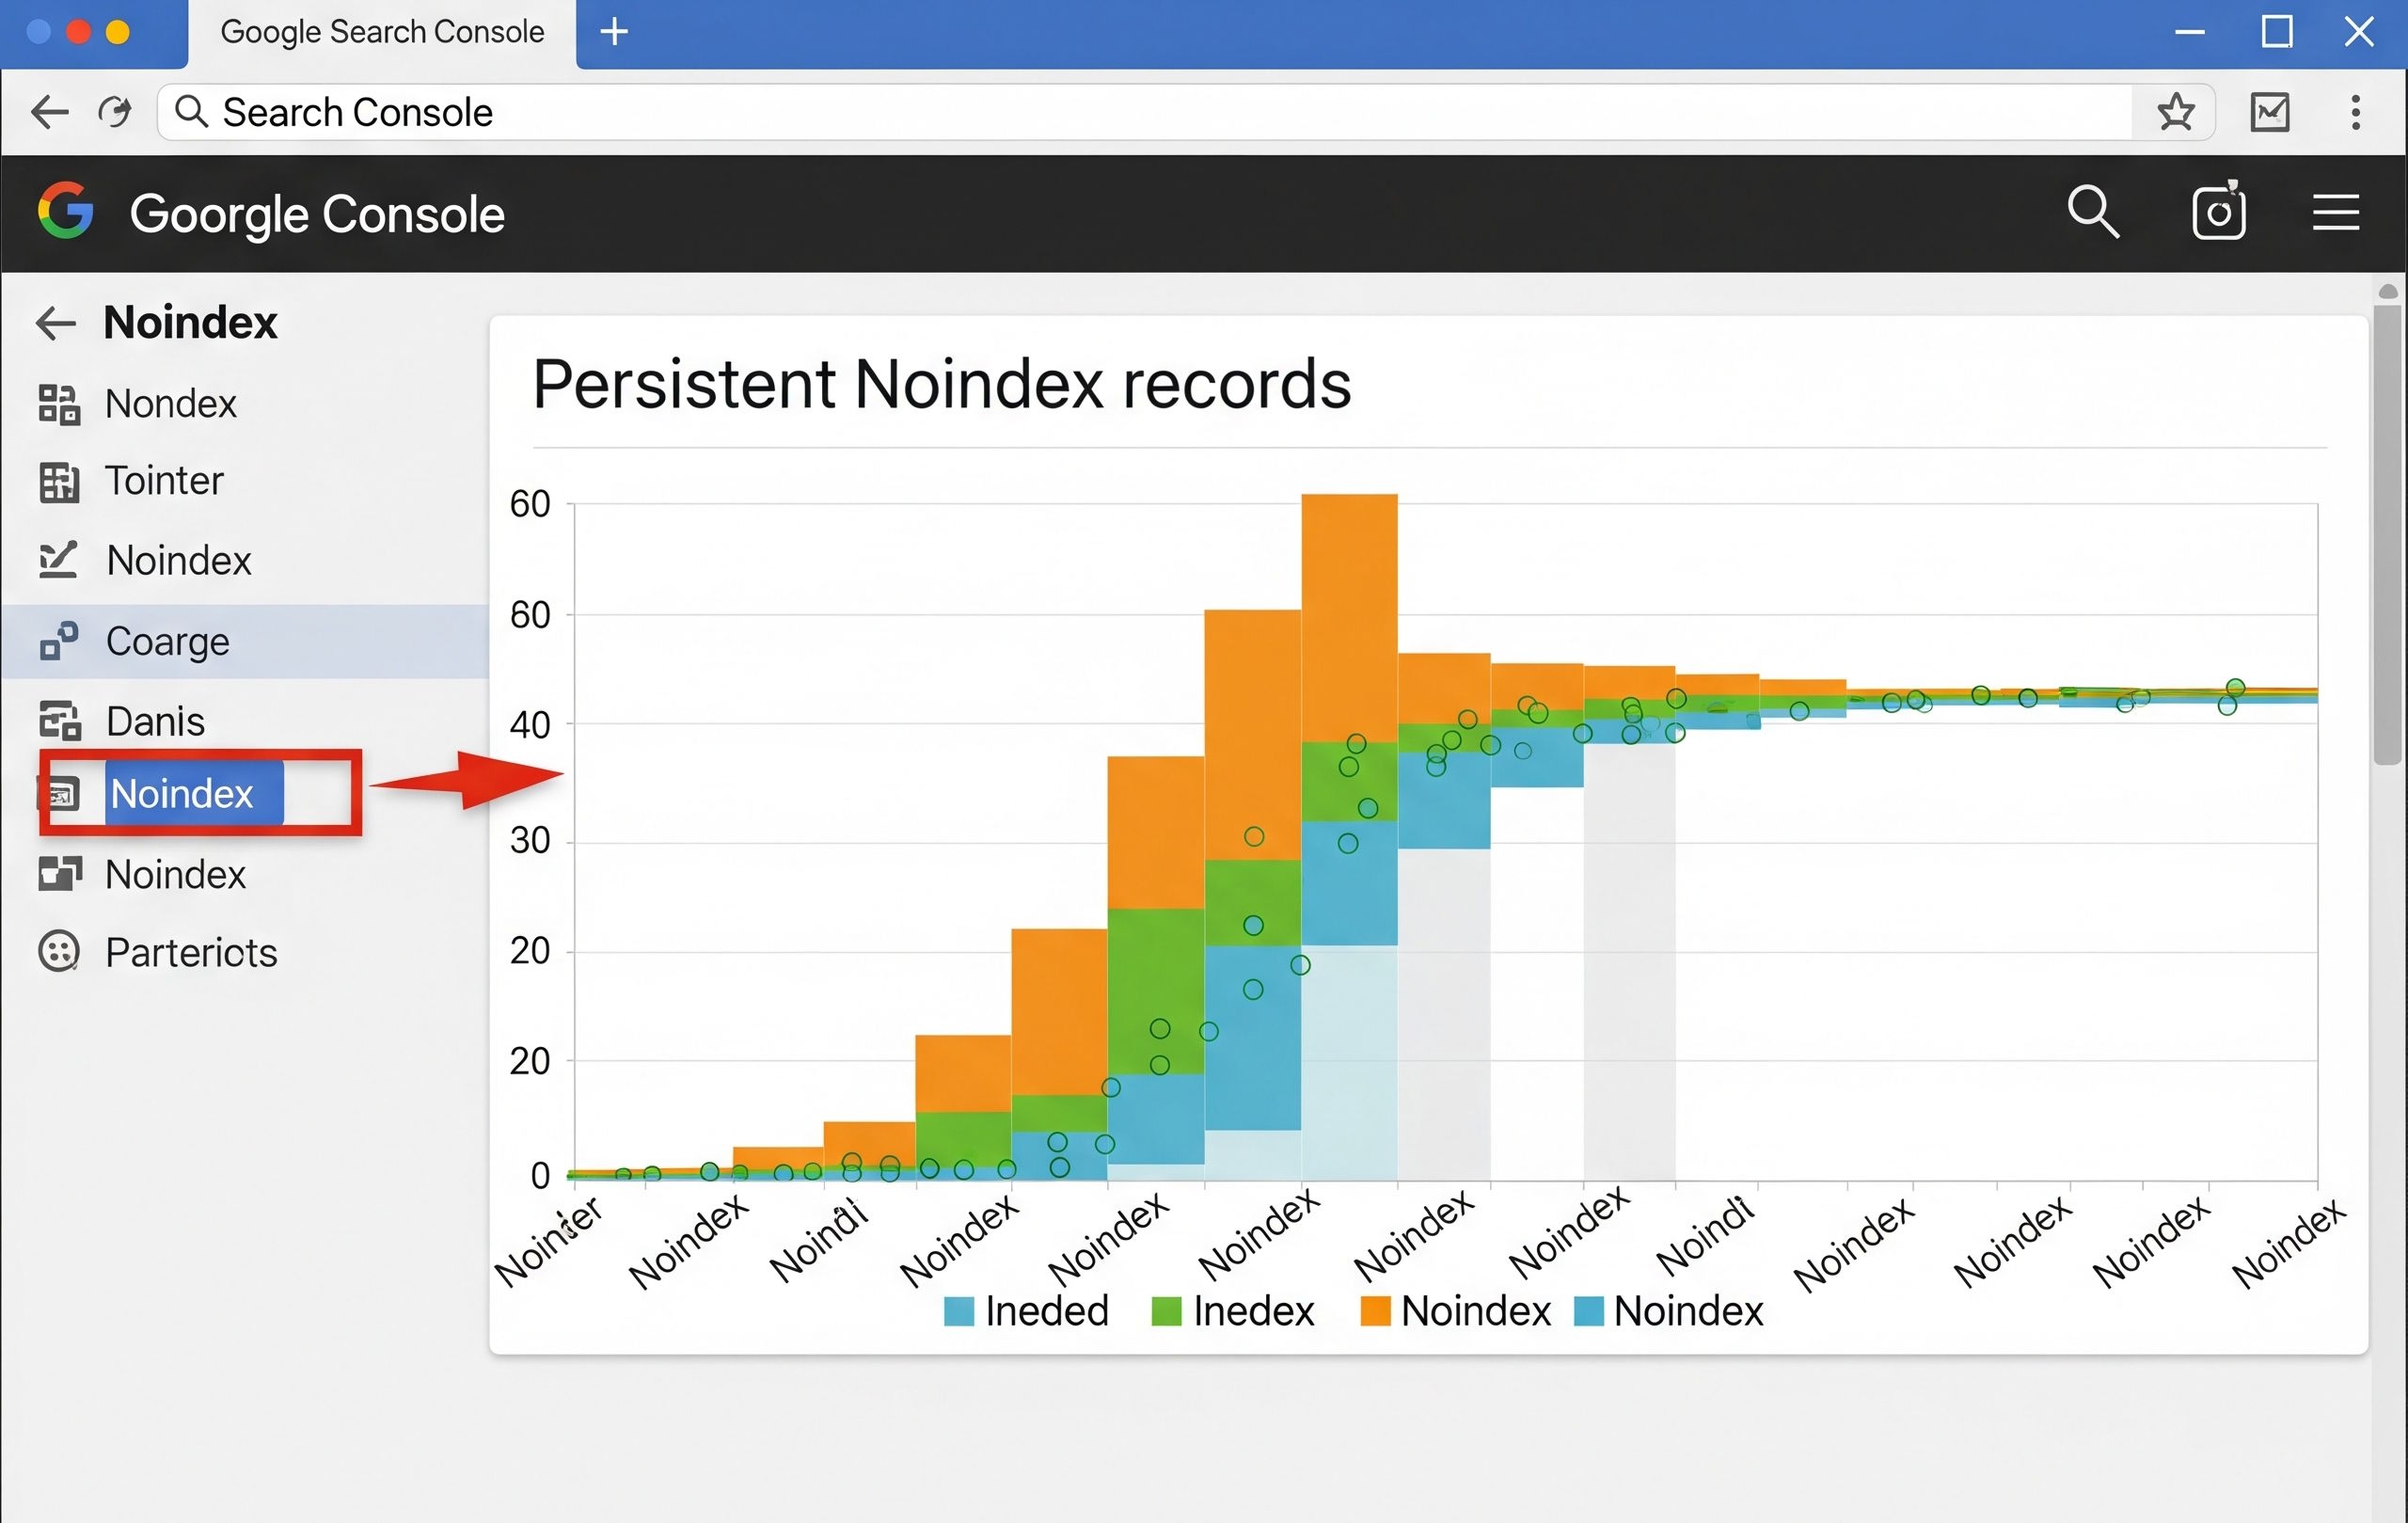
Task: Click the Googrle Console header title
Action: [x=317, y=214]
